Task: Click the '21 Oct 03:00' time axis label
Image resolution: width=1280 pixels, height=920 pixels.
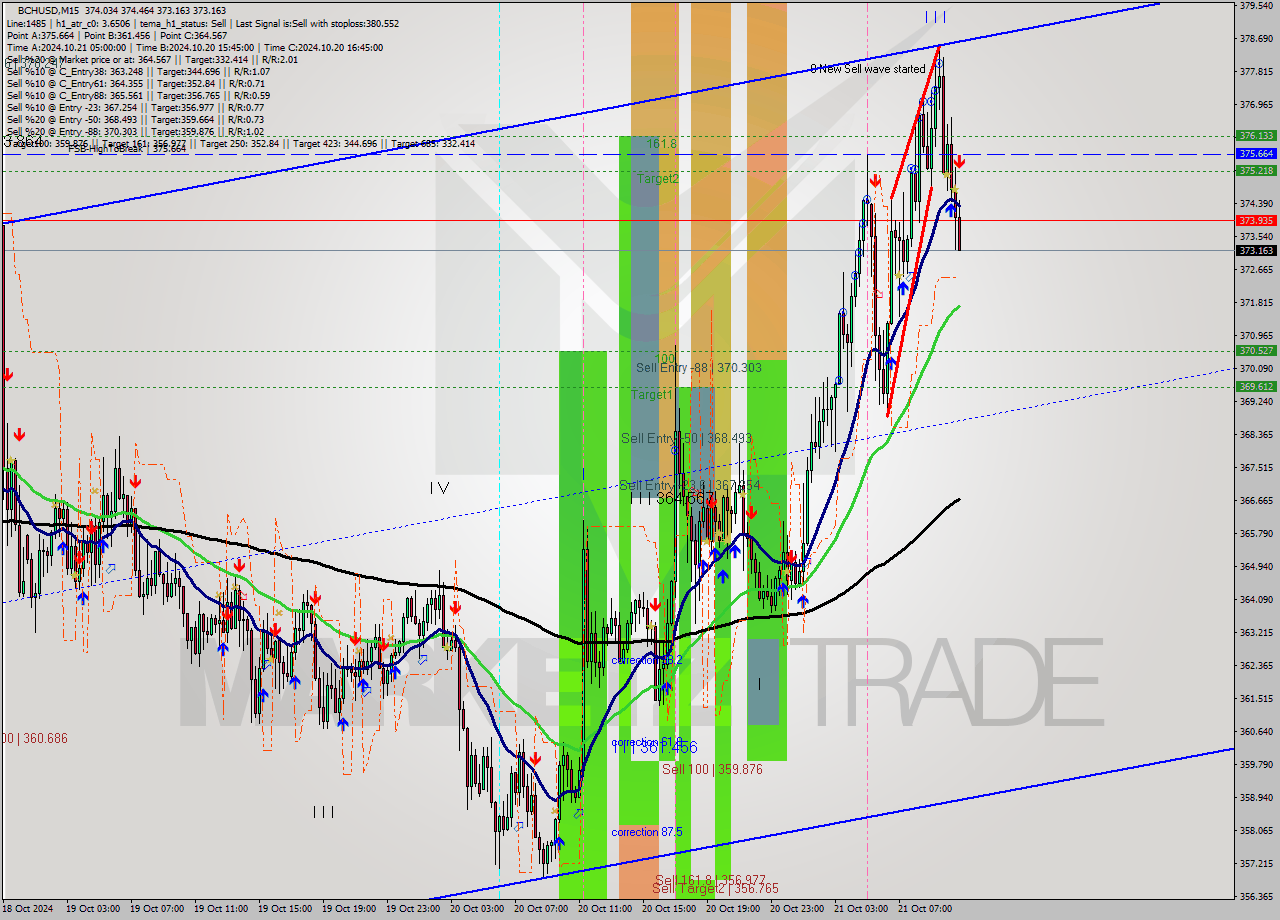Action: coord(861,909)
